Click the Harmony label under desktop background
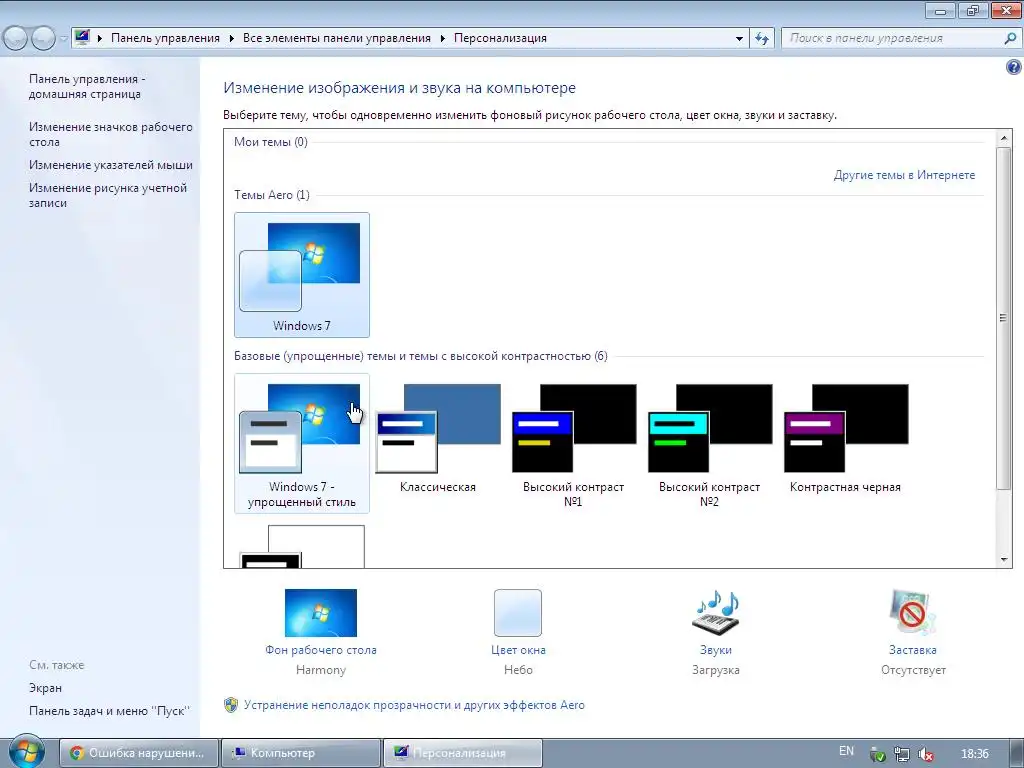The height and width of the screenshot is (768, 1024). pos(321,670)
